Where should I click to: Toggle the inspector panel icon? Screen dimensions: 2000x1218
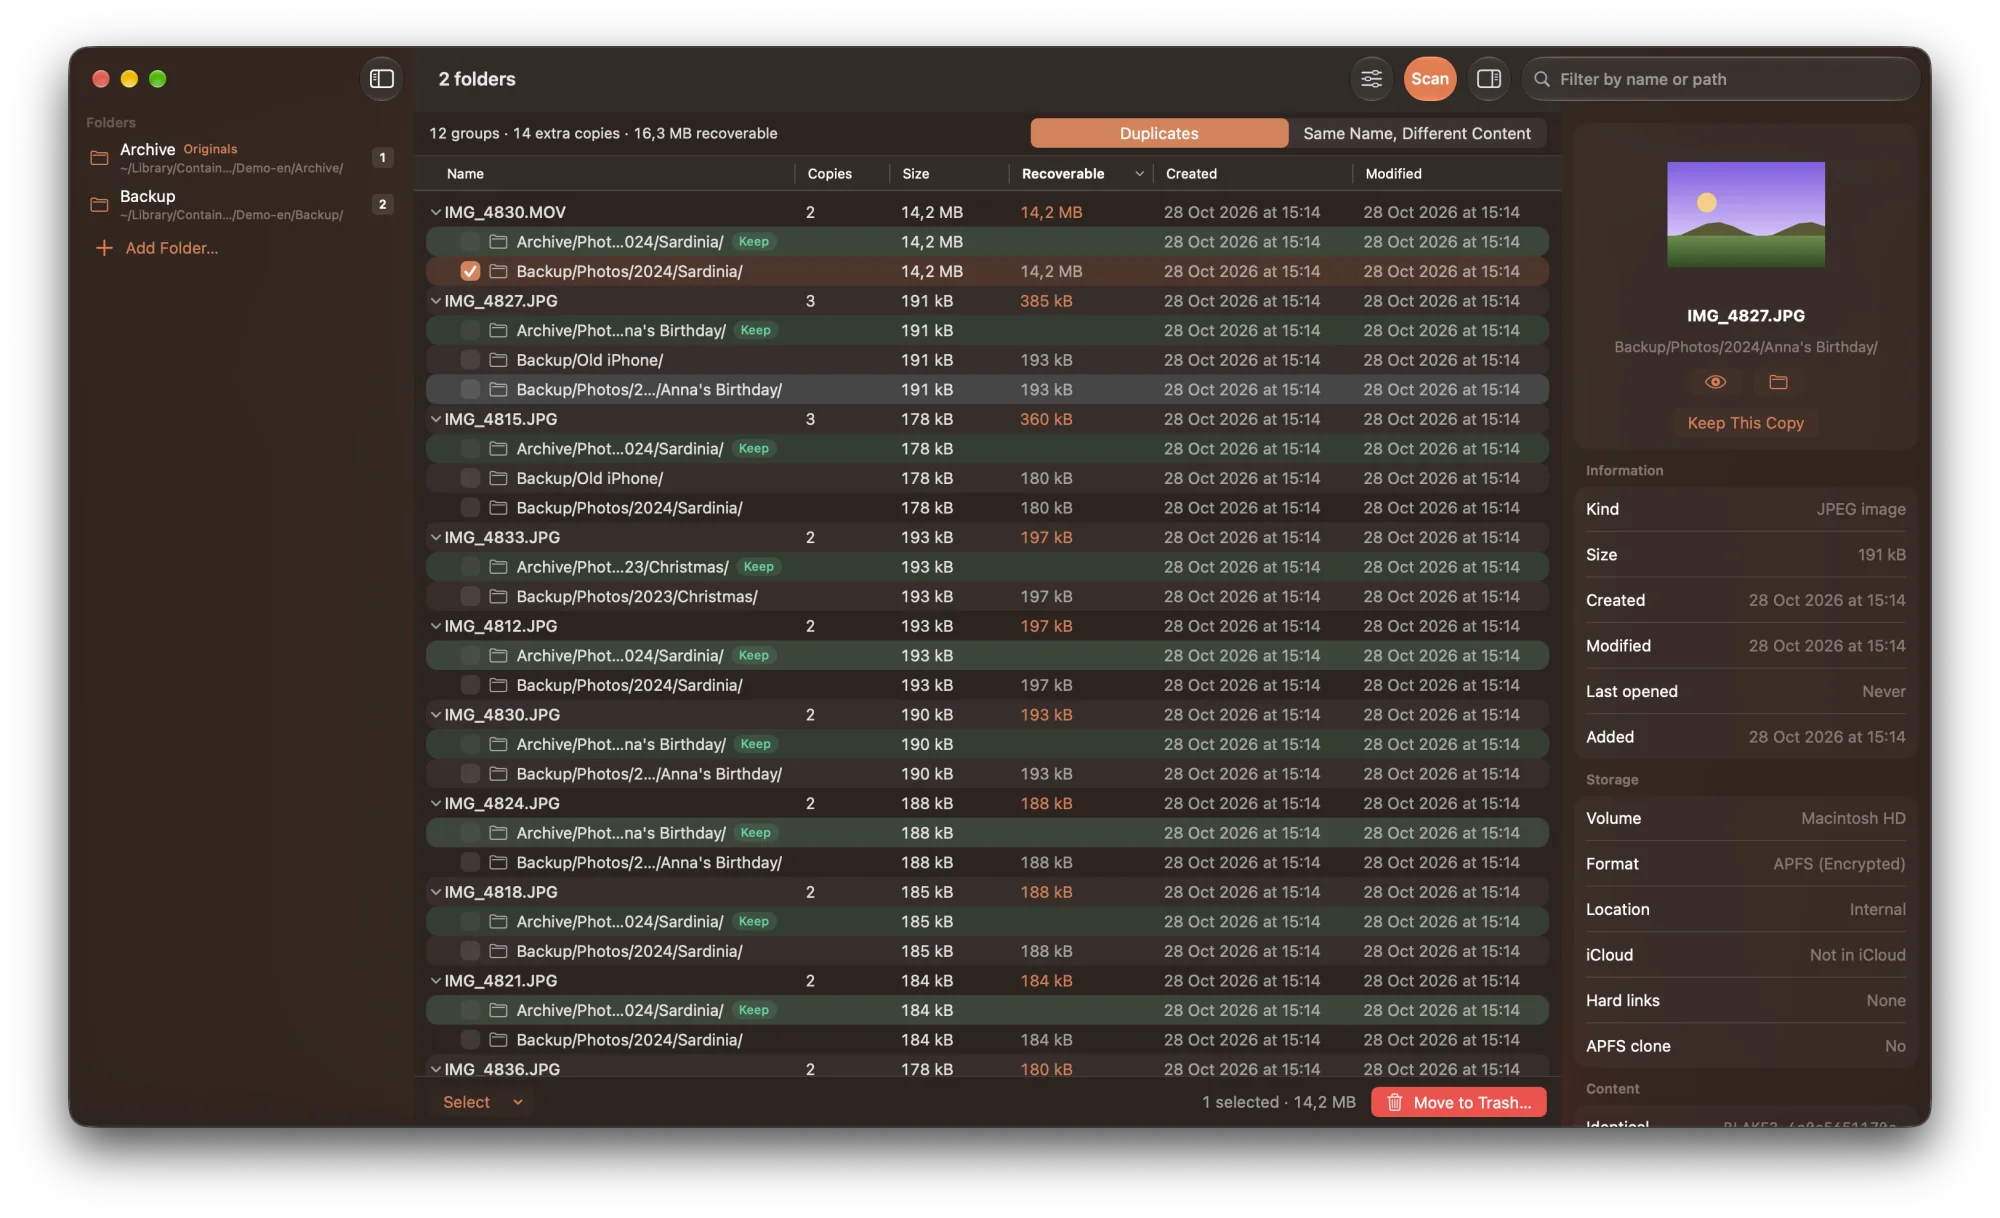tap(1488, 79)
